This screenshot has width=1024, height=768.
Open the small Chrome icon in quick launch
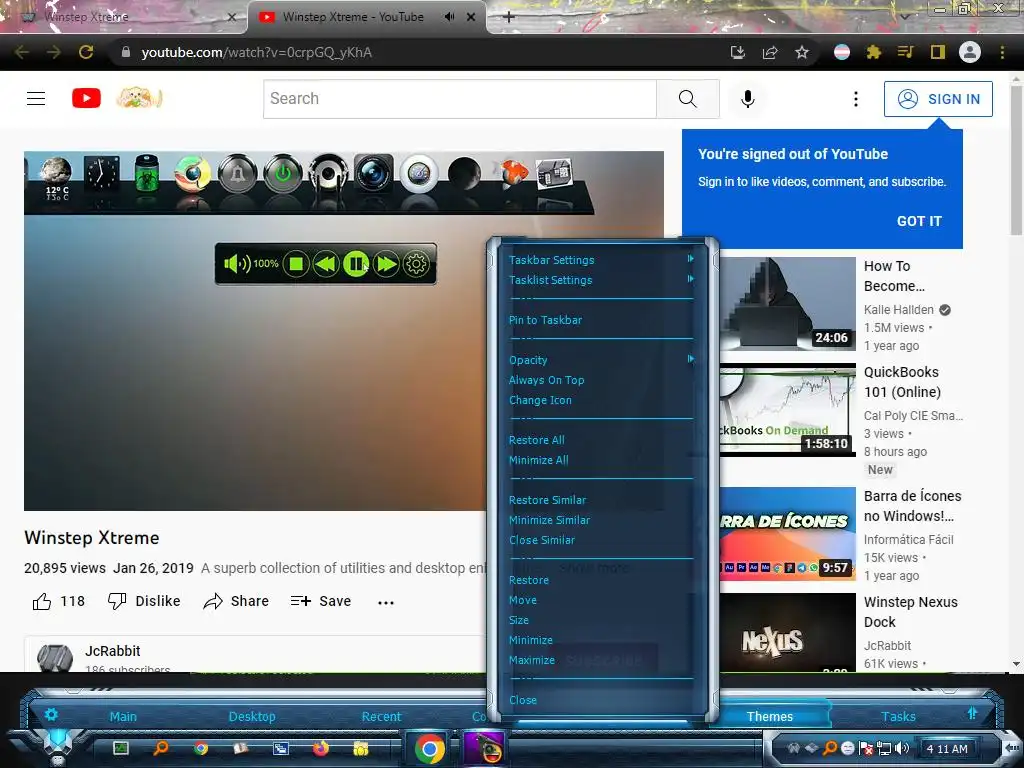(201, 748)
